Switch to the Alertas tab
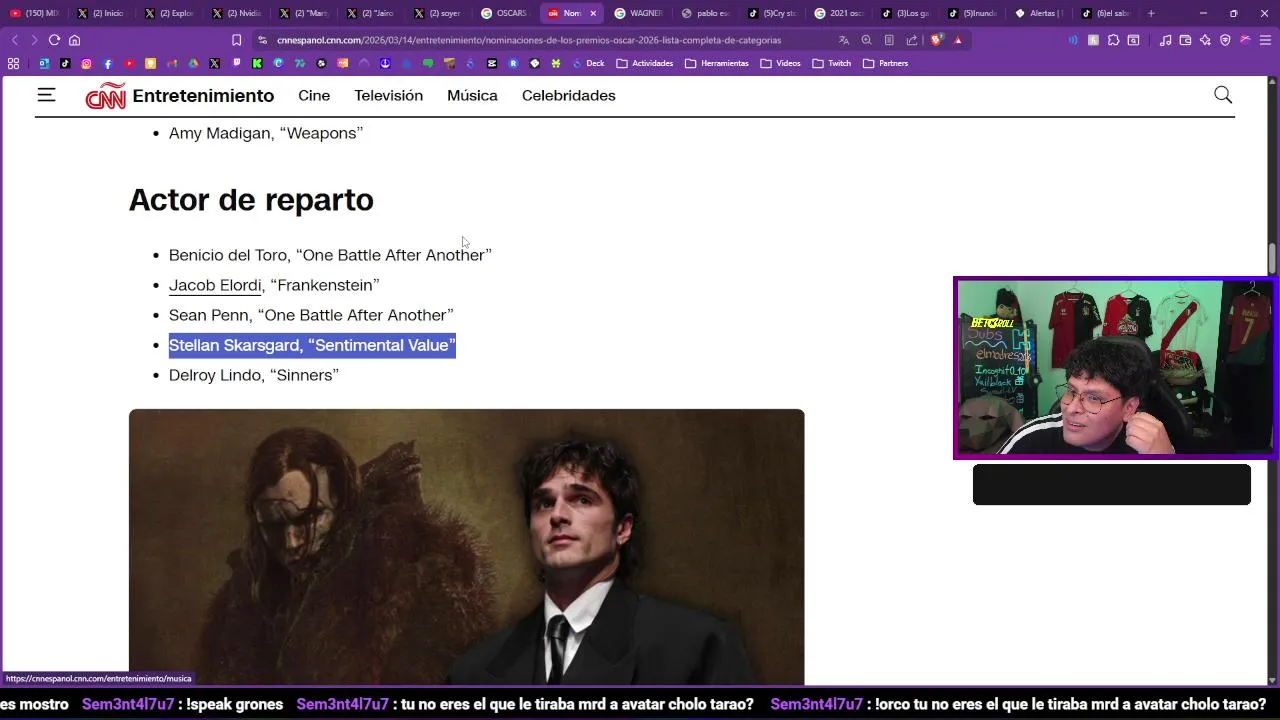 click(x=1040, y=13)
